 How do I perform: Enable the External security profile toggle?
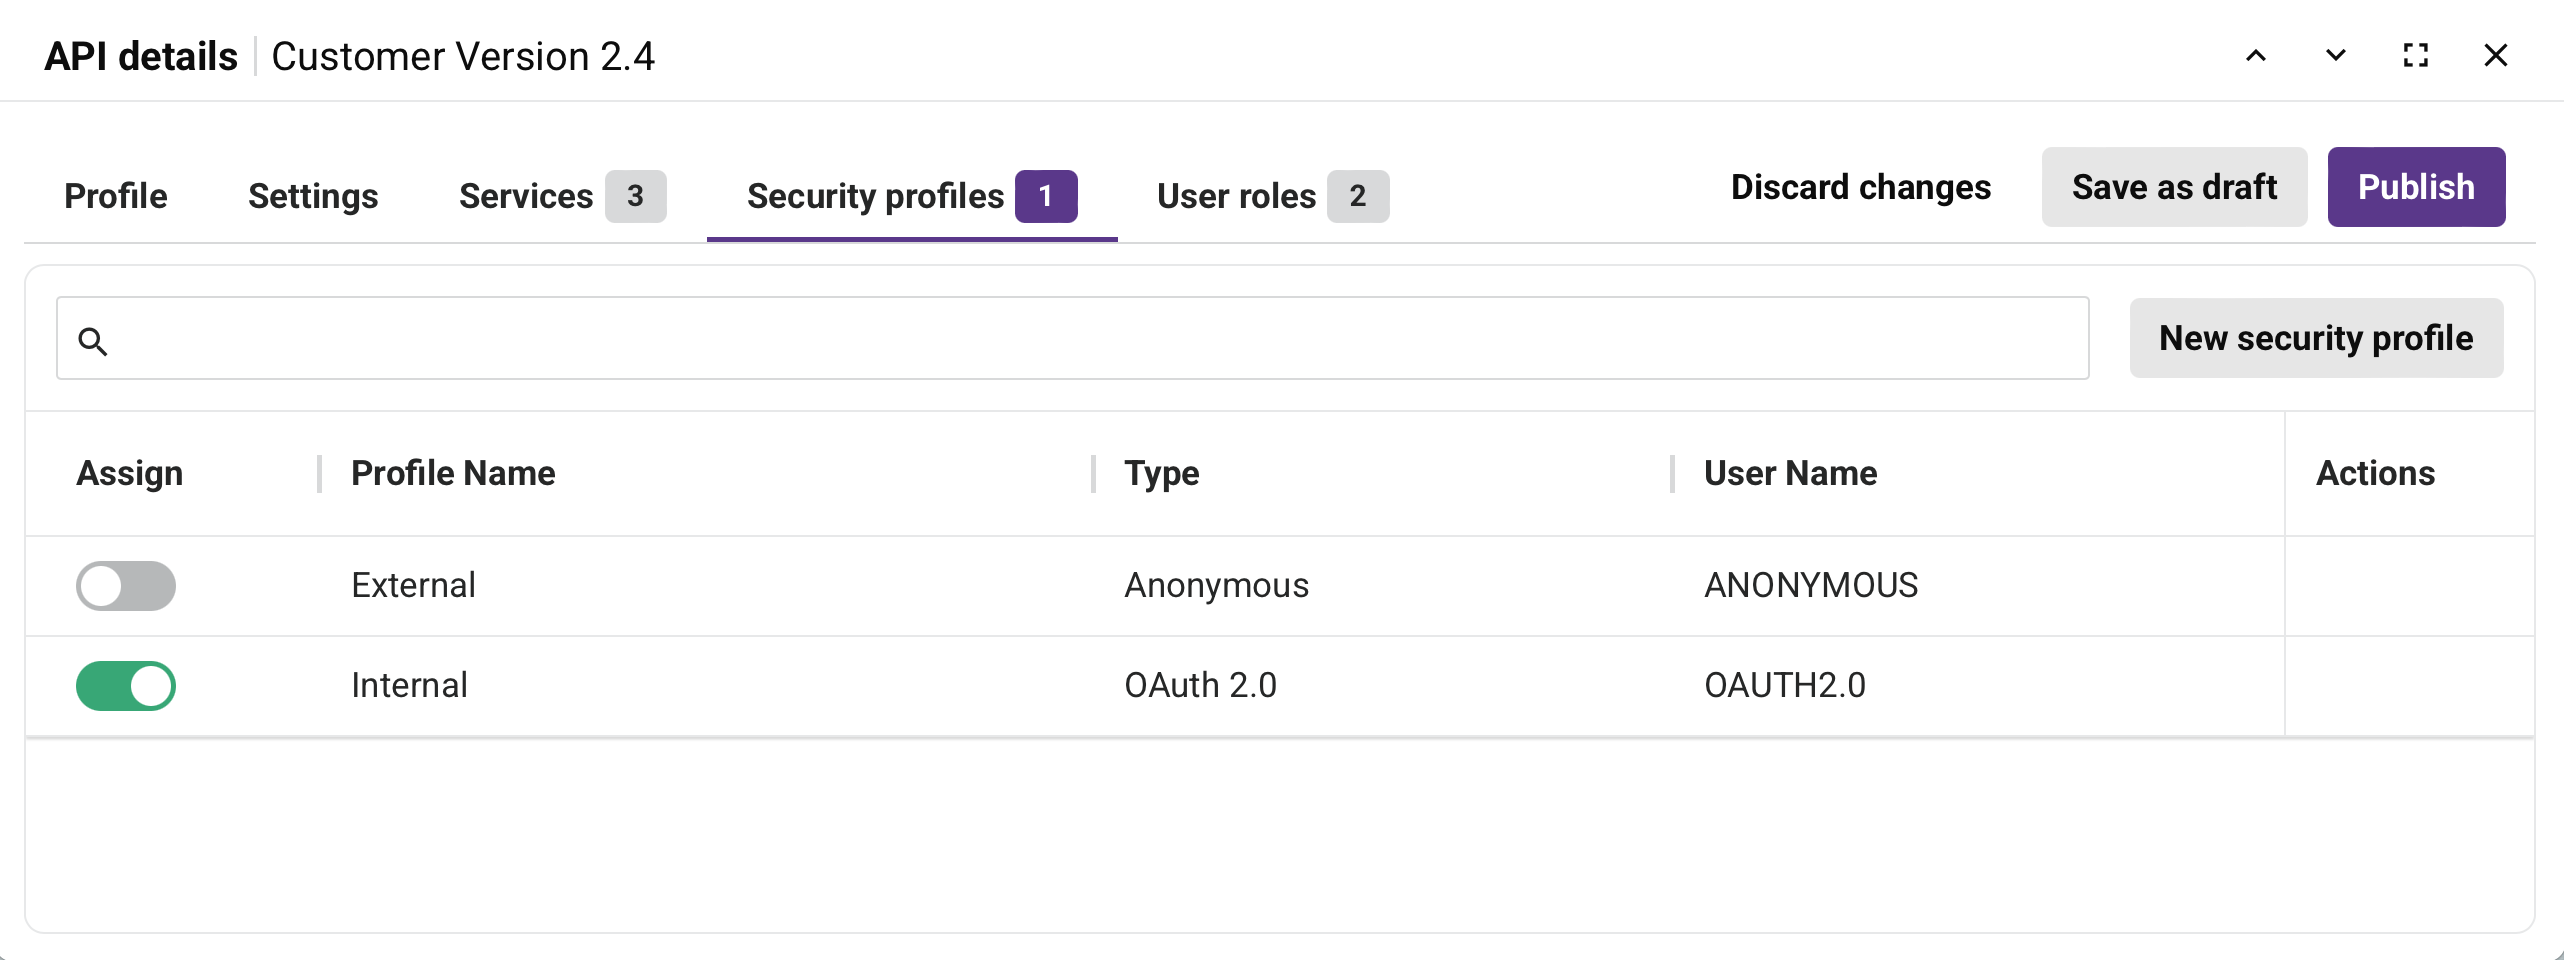(x=125, y=586)
